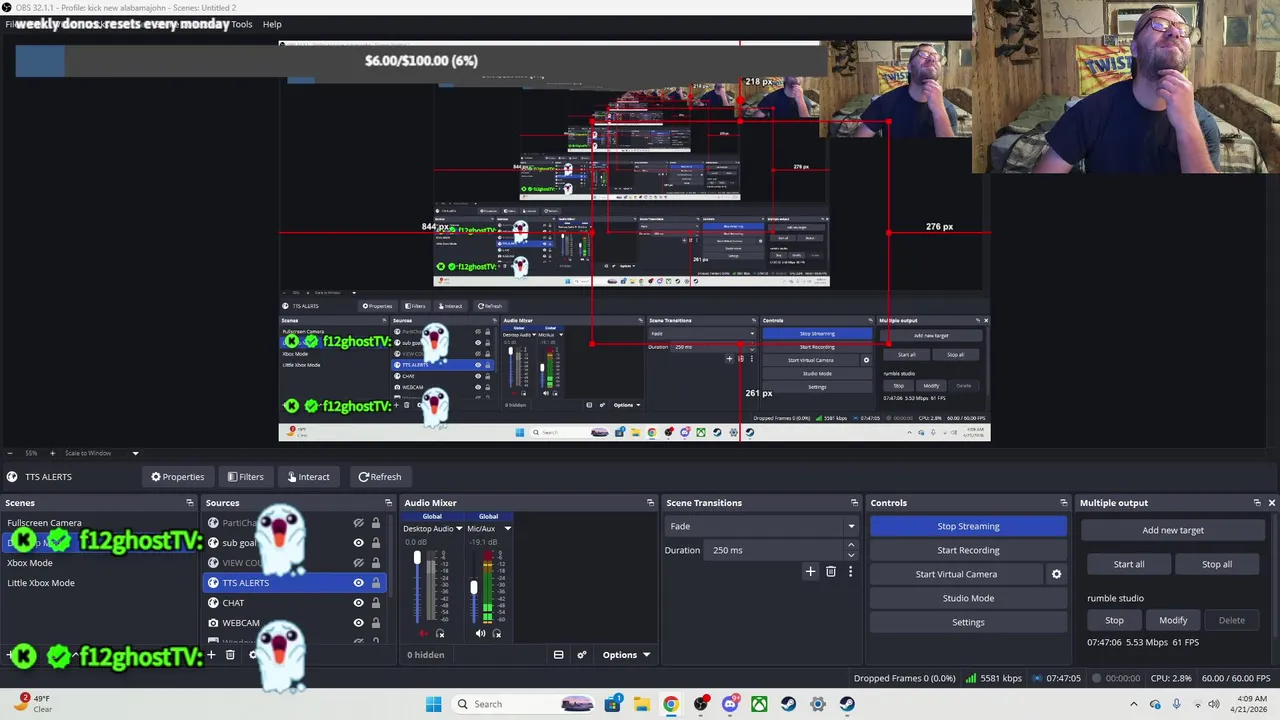Open advanced audio properties gear

(x=582, y=655)
